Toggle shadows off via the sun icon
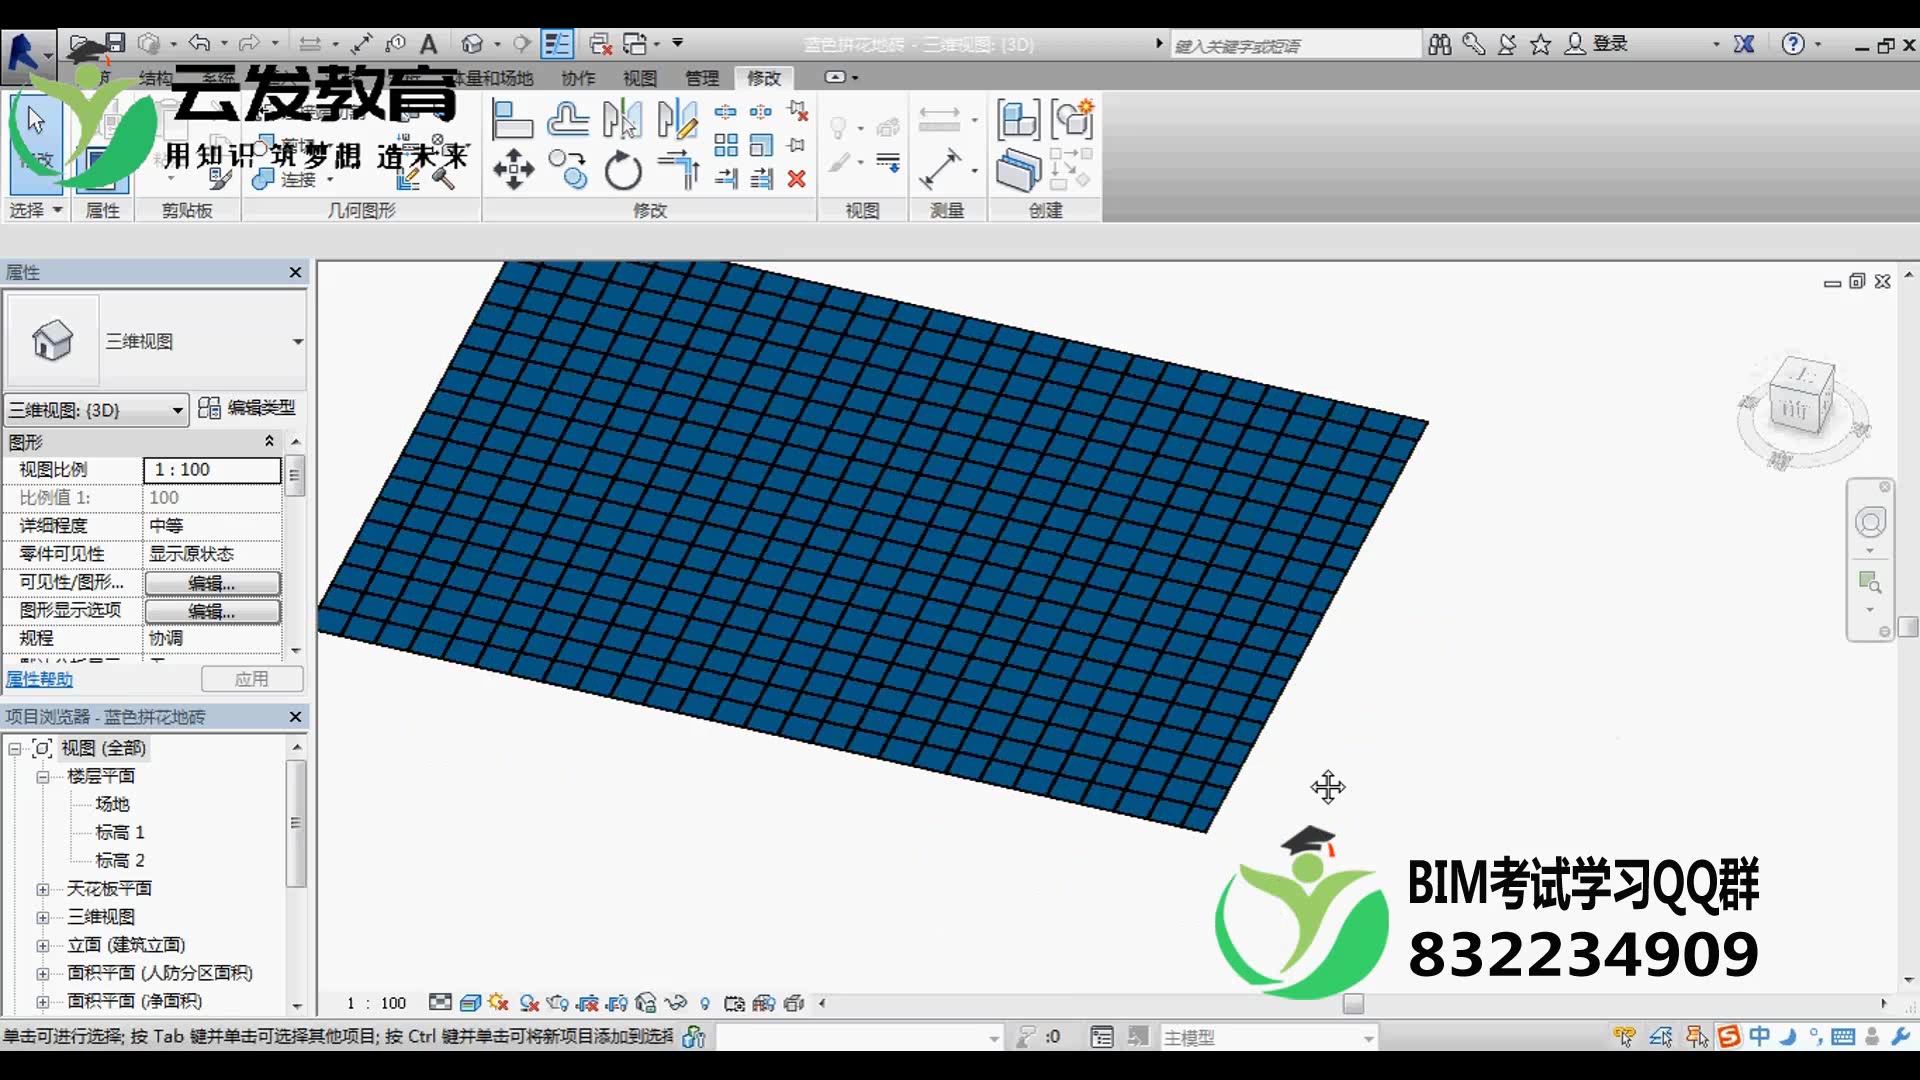The image size is (1920, 1080). 497,1003
